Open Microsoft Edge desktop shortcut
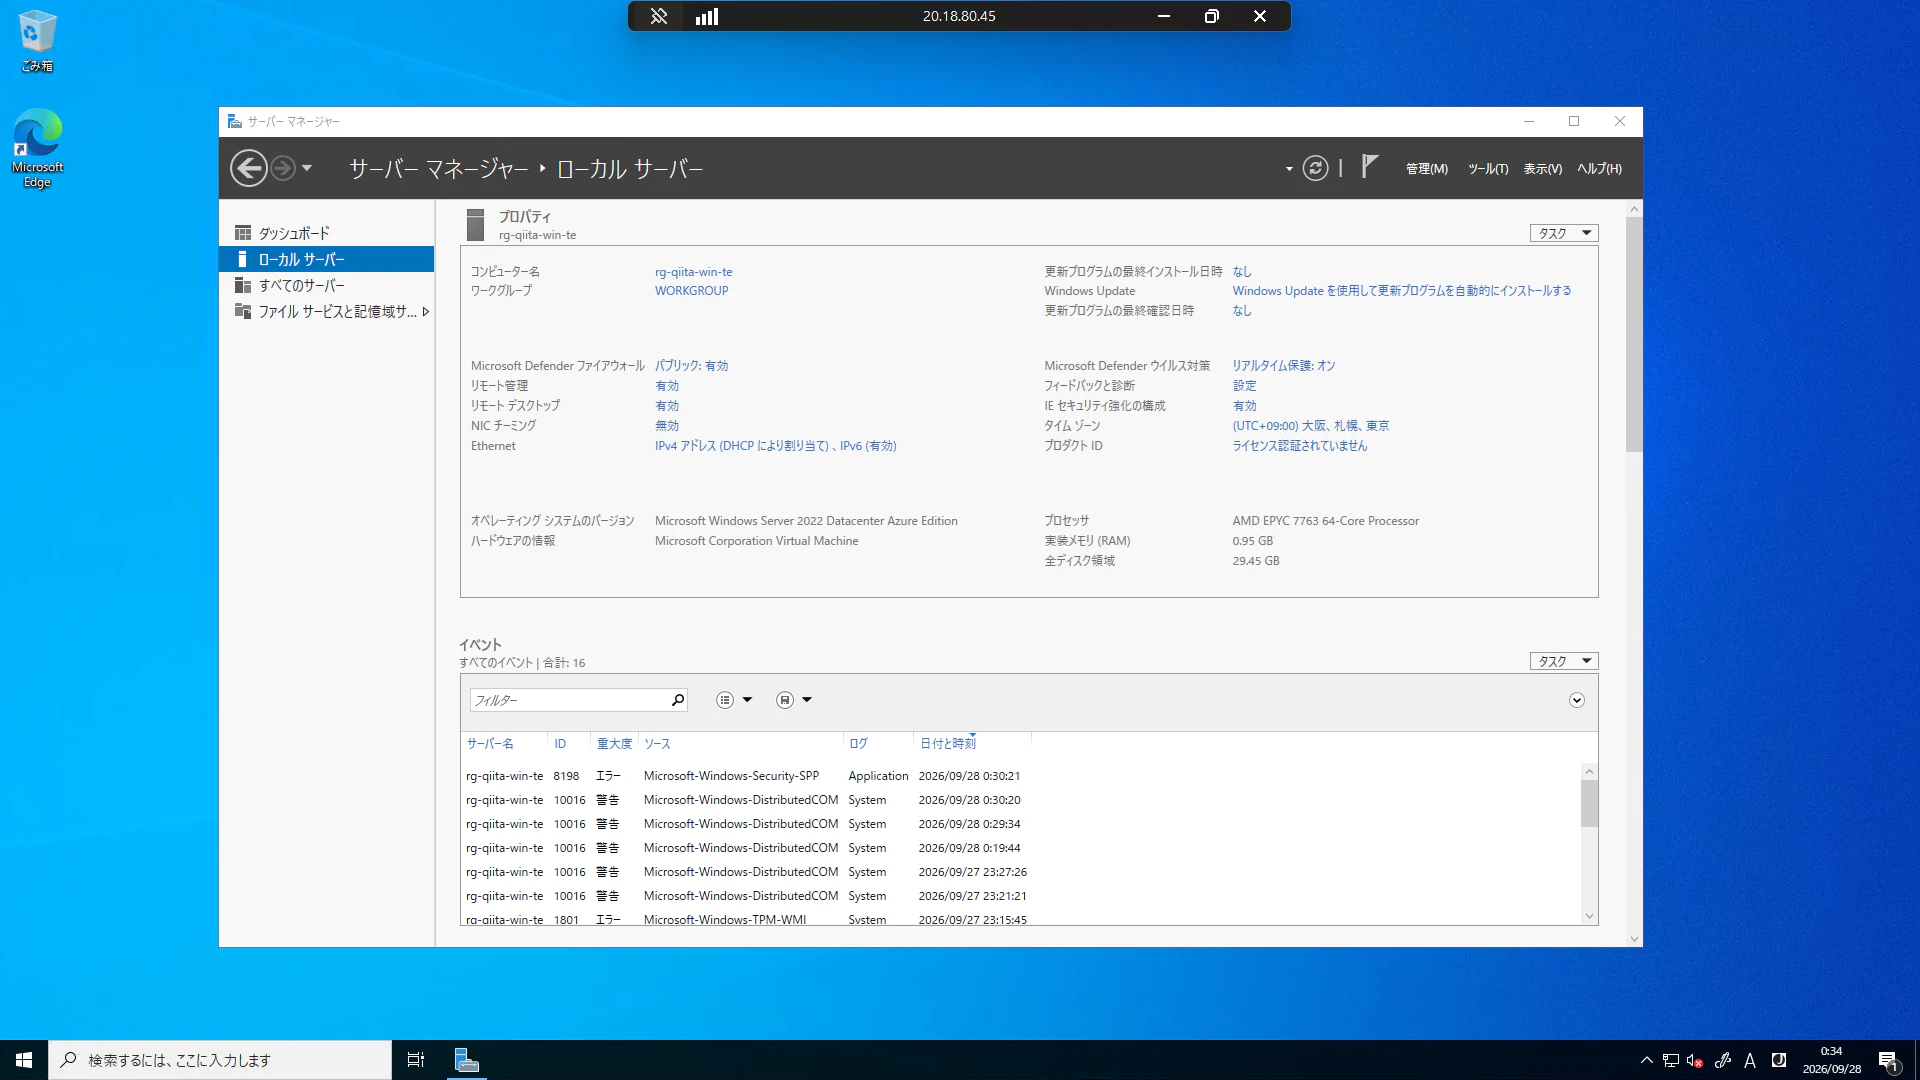Screen dimensions: 1920x1080 click(x=38, y=148)
